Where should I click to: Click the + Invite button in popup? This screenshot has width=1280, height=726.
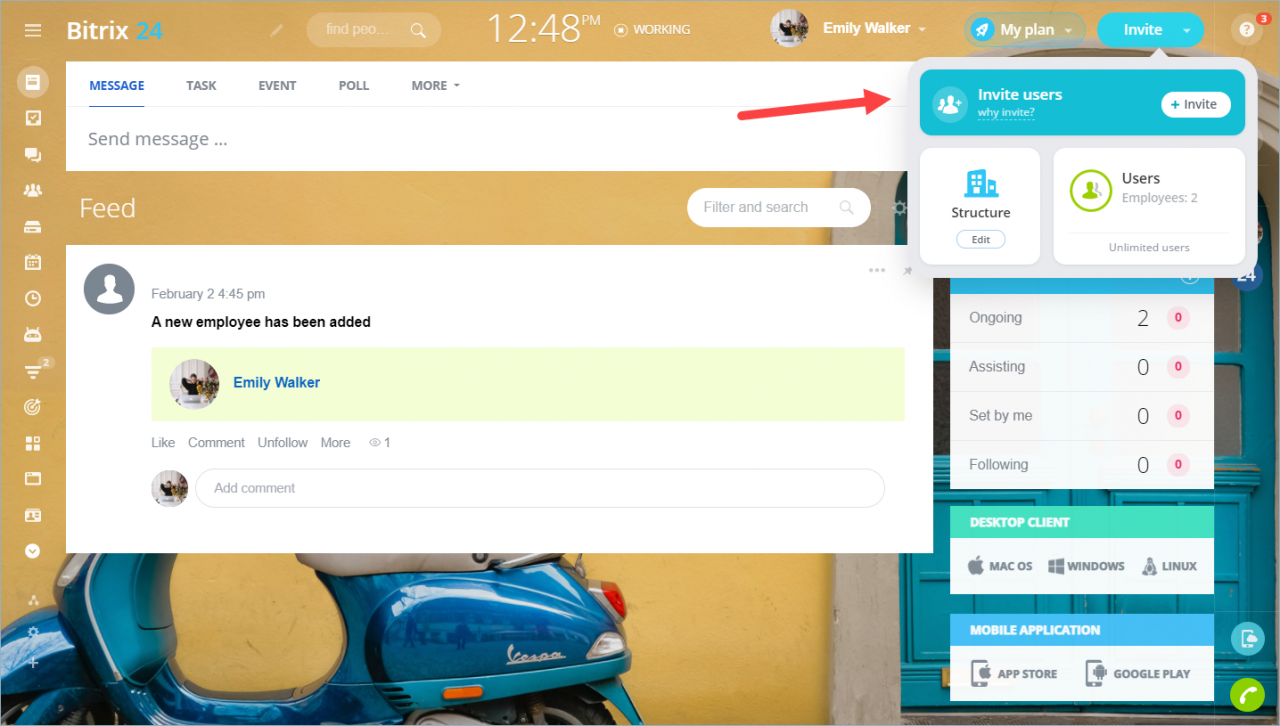click(x=1195, y=104)
